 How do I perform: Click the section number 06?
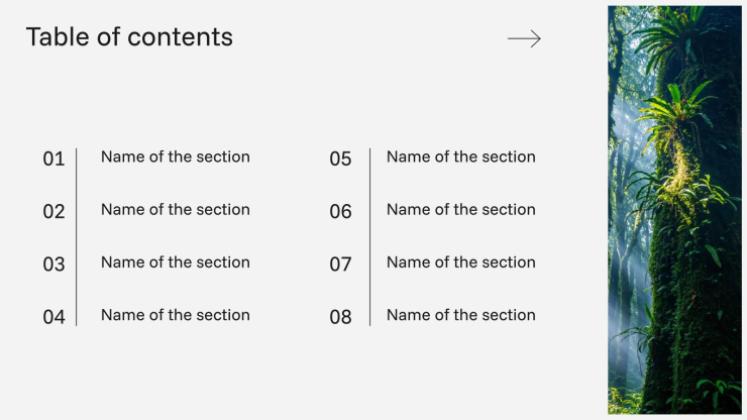[x=341, y=212]
